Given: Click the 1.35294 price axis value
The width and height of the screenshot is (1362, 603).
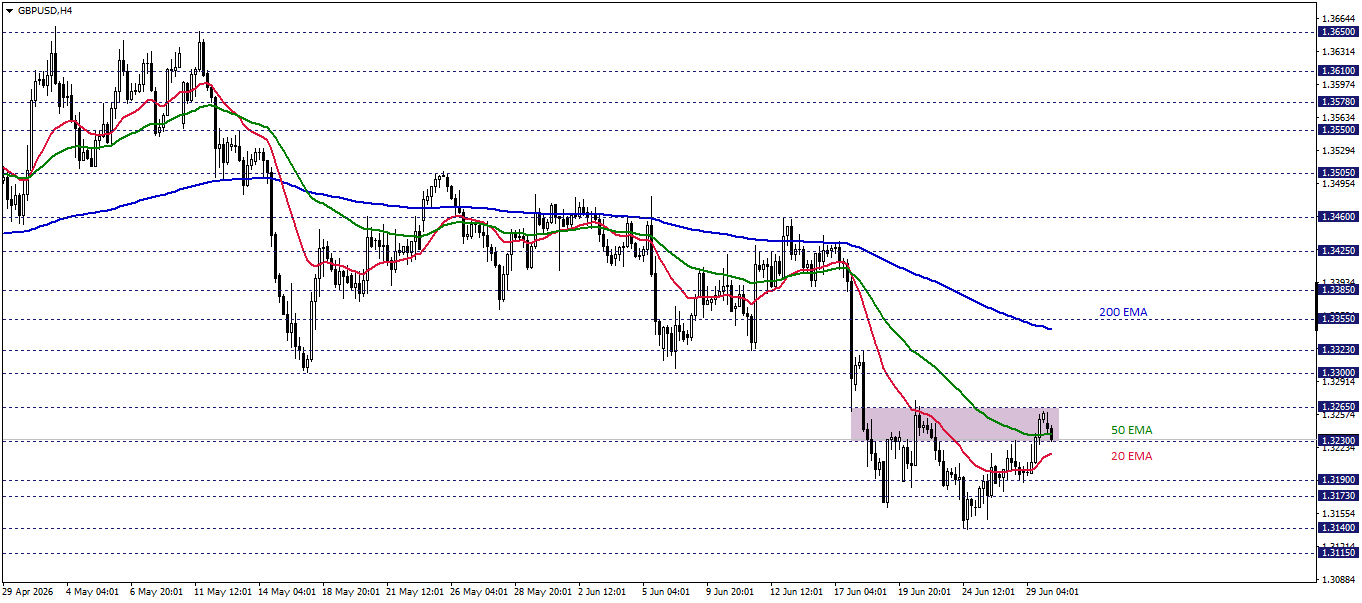Looking at the screenshot, I should [x=1338, y=150].
